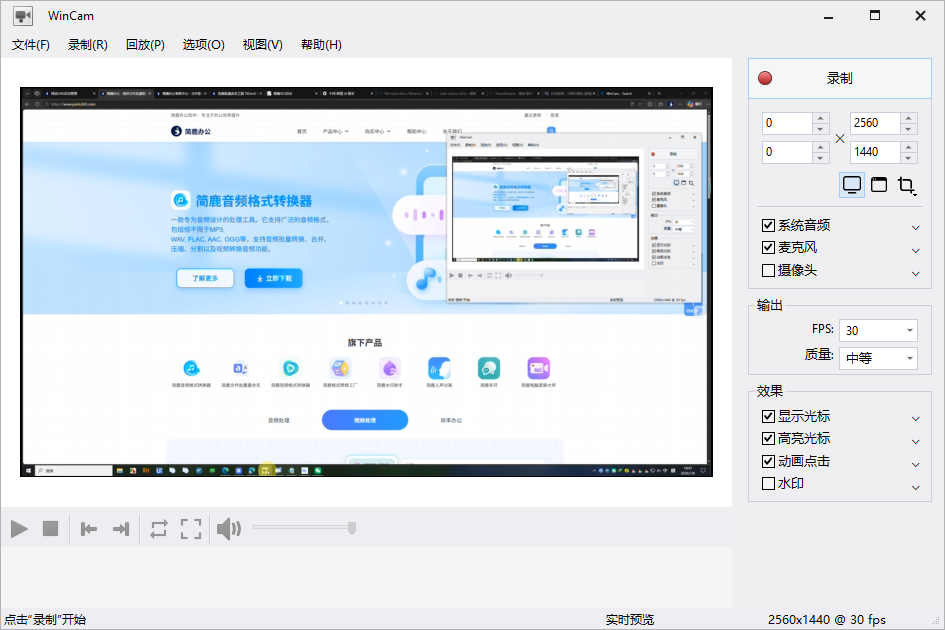Toggle 显示光标 checkbox

click(x=768, y=416)
